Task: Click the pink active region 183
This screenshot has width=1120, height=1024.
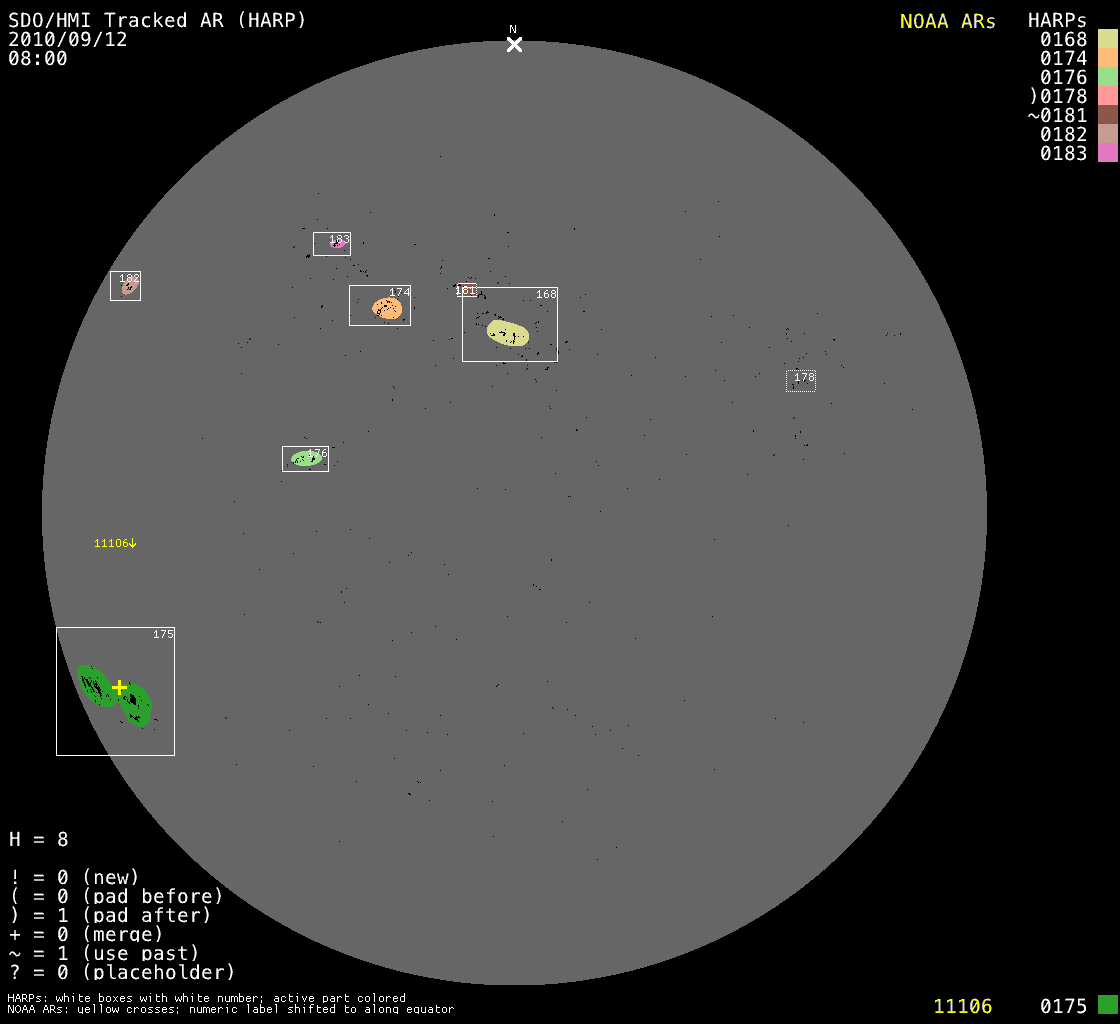Action: point(338,243)
